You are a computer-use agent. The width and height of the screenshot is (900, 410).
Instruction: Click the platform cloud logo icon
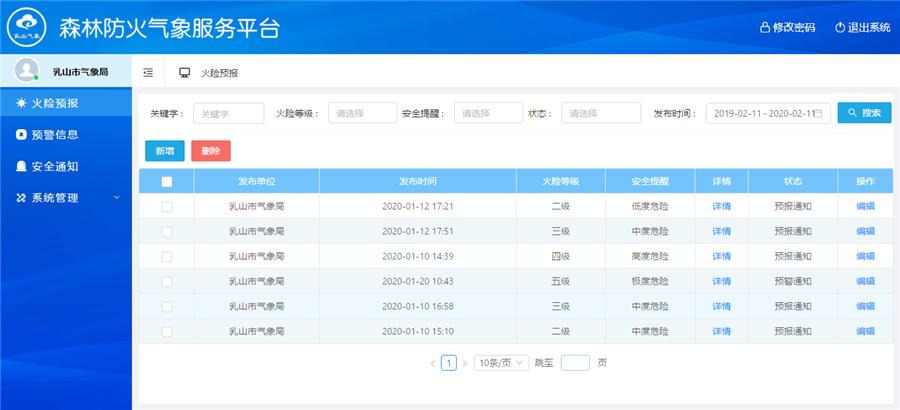[x=27, y=27]
